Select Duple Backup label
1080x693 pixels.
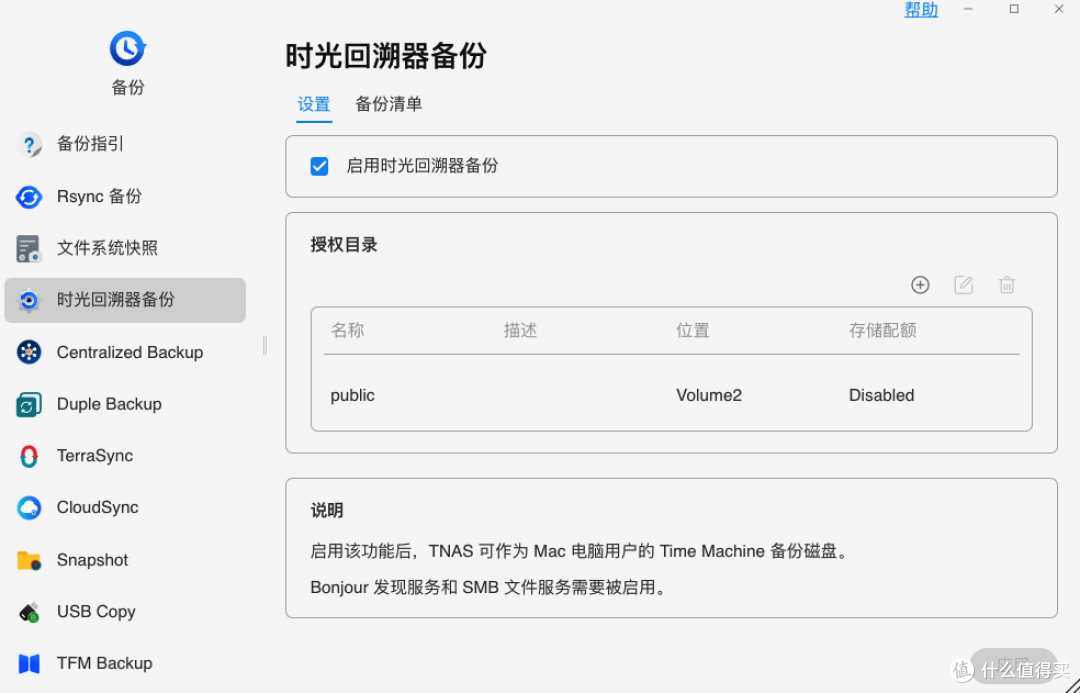[109, 404]
